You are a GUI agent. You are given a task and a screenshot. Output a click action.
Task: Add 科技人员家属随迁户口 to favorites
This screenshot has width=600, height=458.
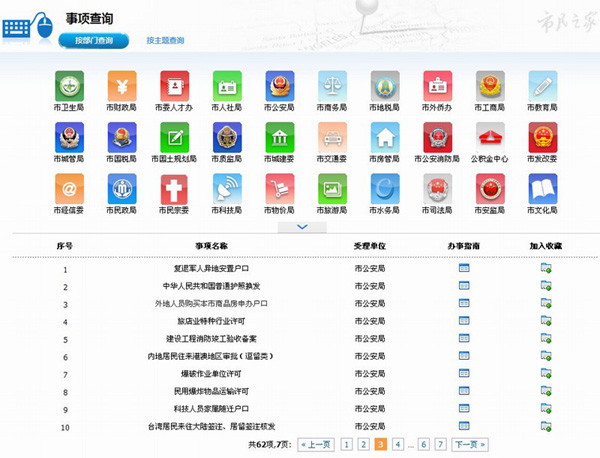545,408
